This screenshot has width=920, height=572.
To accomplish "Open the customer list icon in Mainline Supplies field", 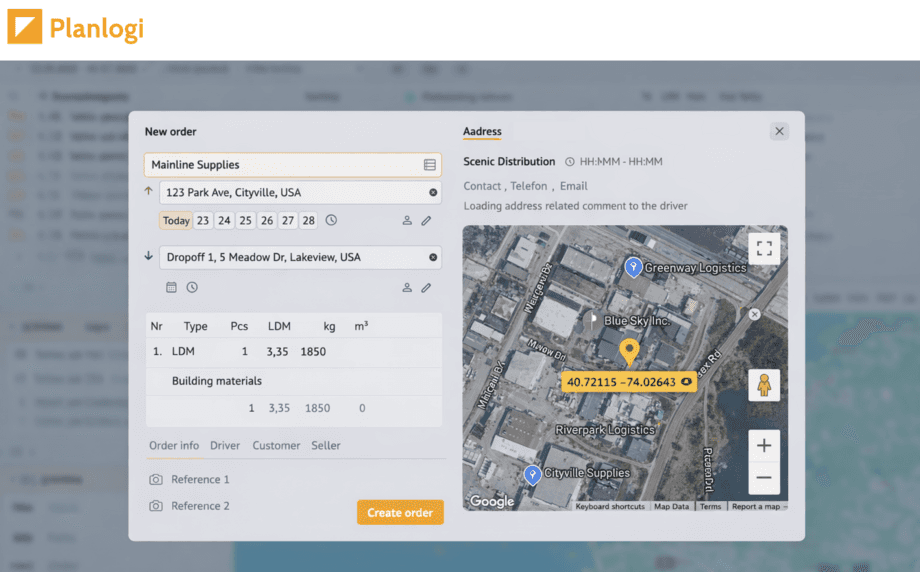I will [429, 165].
